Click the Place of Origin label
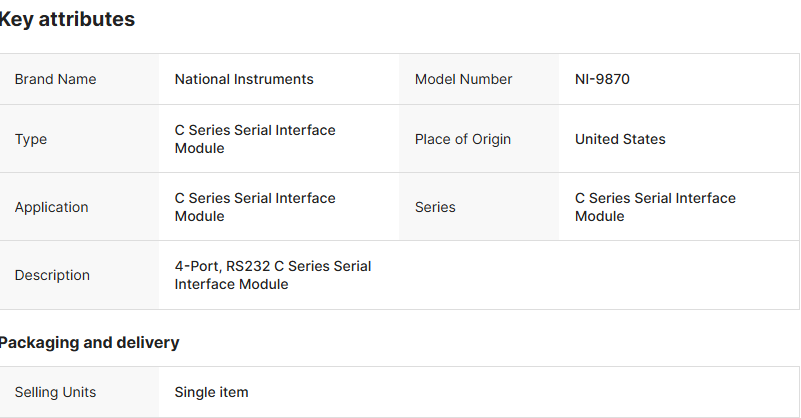The image size is (801, 418). click(462, 139)
